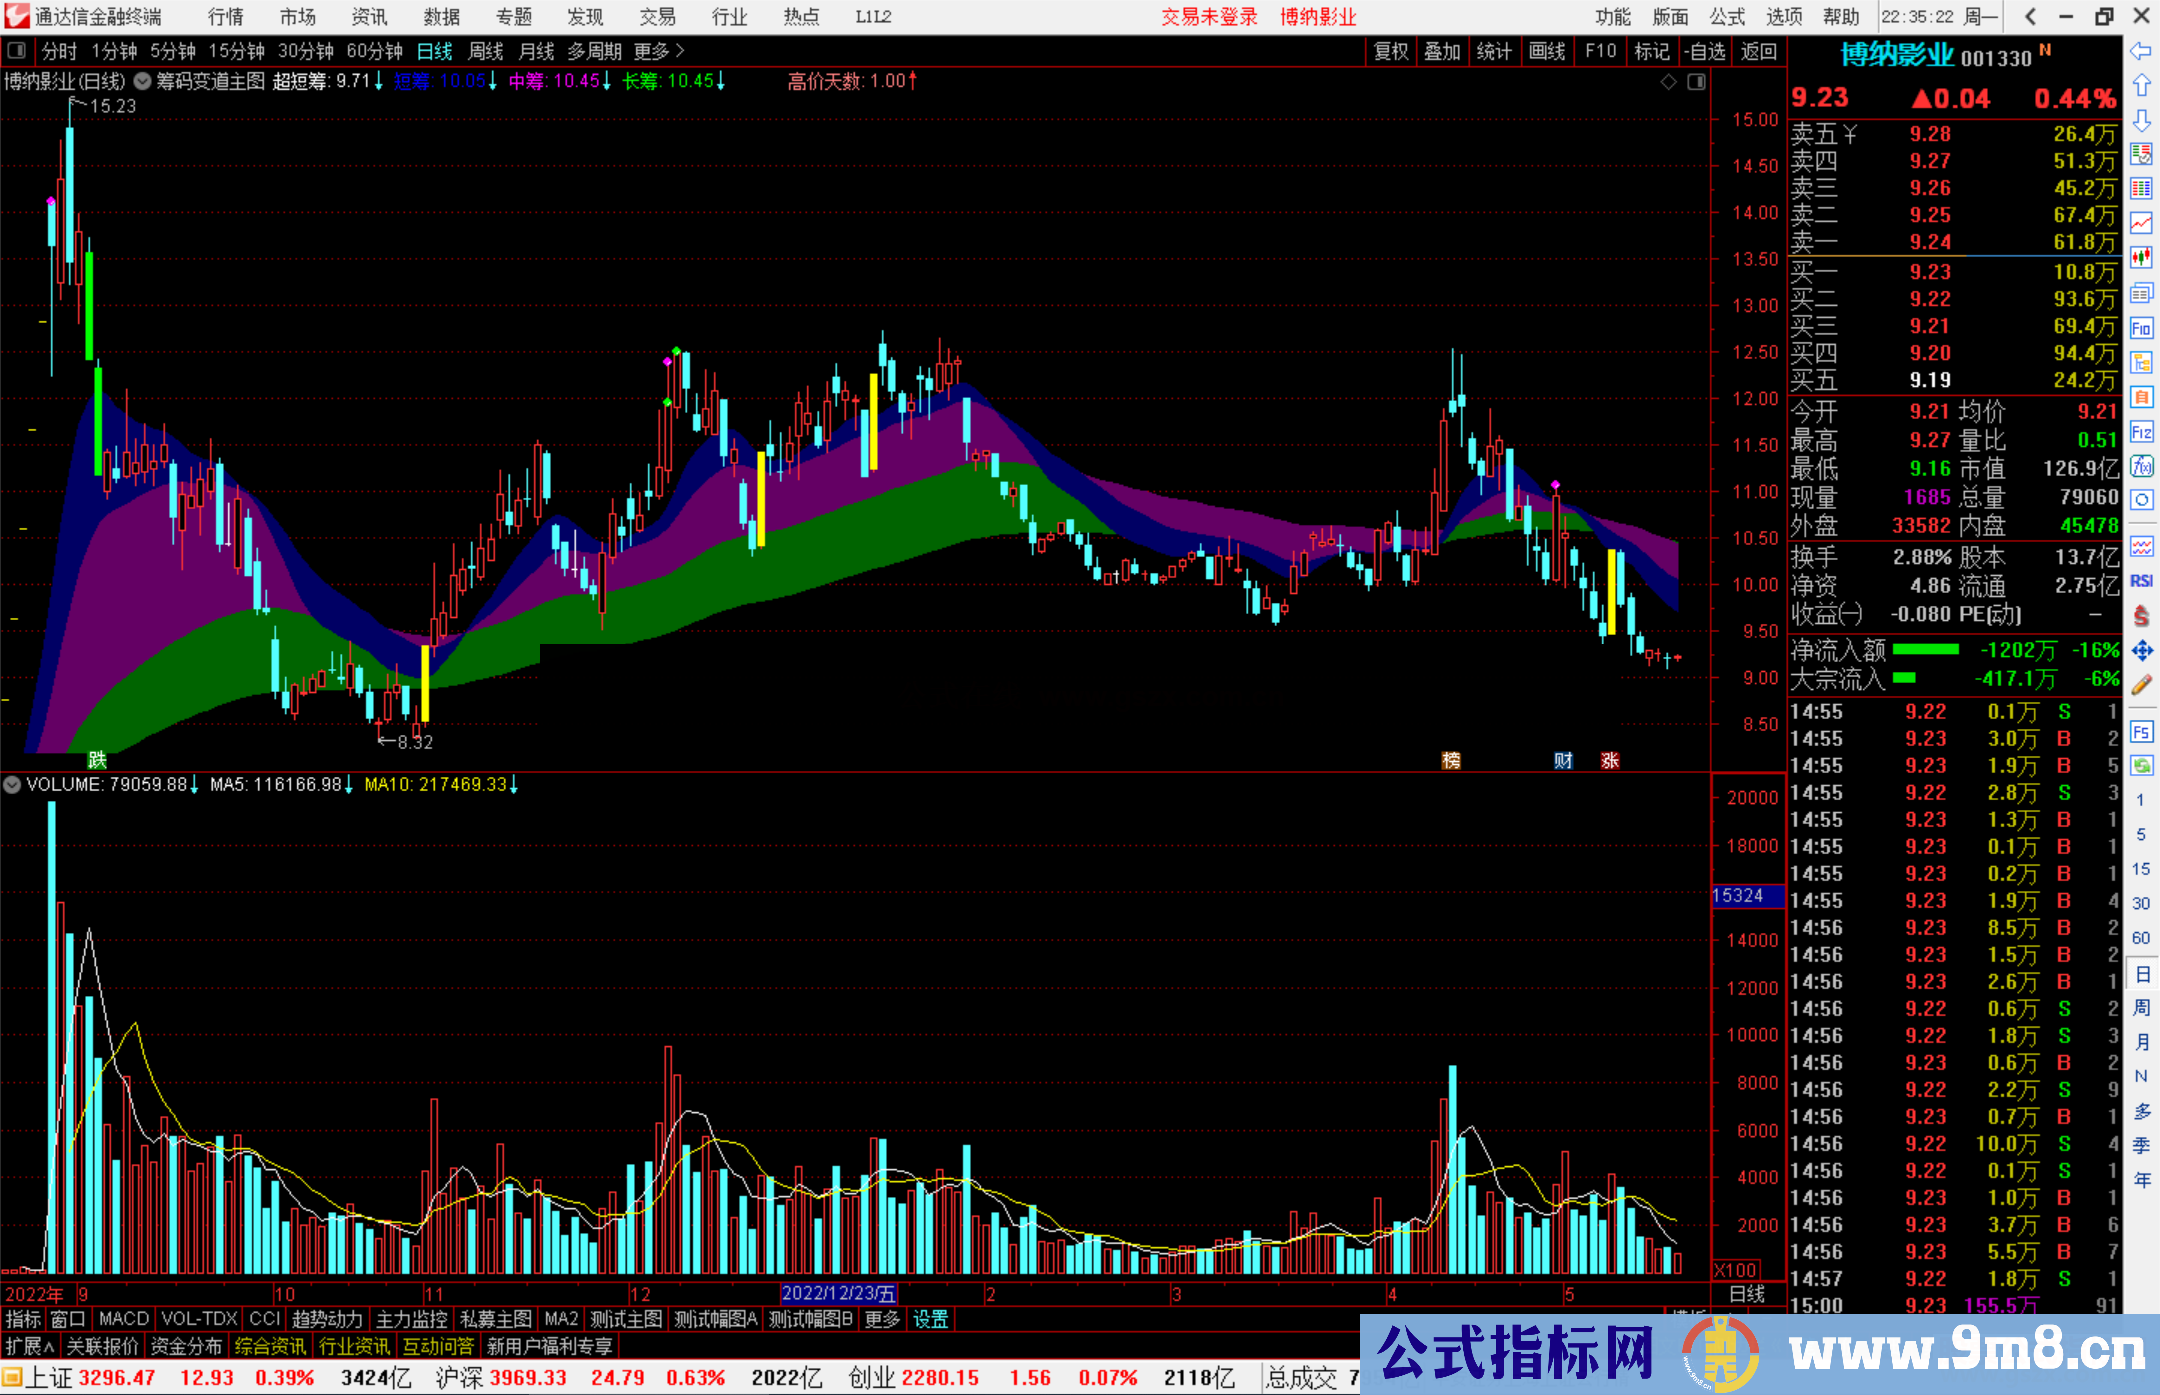Click the RSI indicator sidebar icon
This screenshot has height=1395, width=2160.
pyautogui.click(x=2141, y=581)
